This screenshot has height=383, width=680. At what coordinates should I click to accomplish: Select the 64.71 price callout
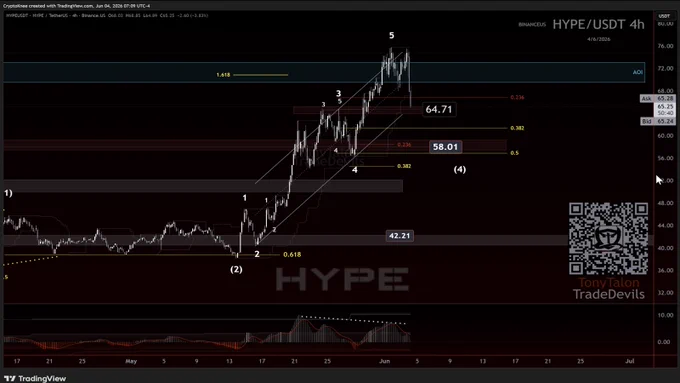(x=439, y=109)
